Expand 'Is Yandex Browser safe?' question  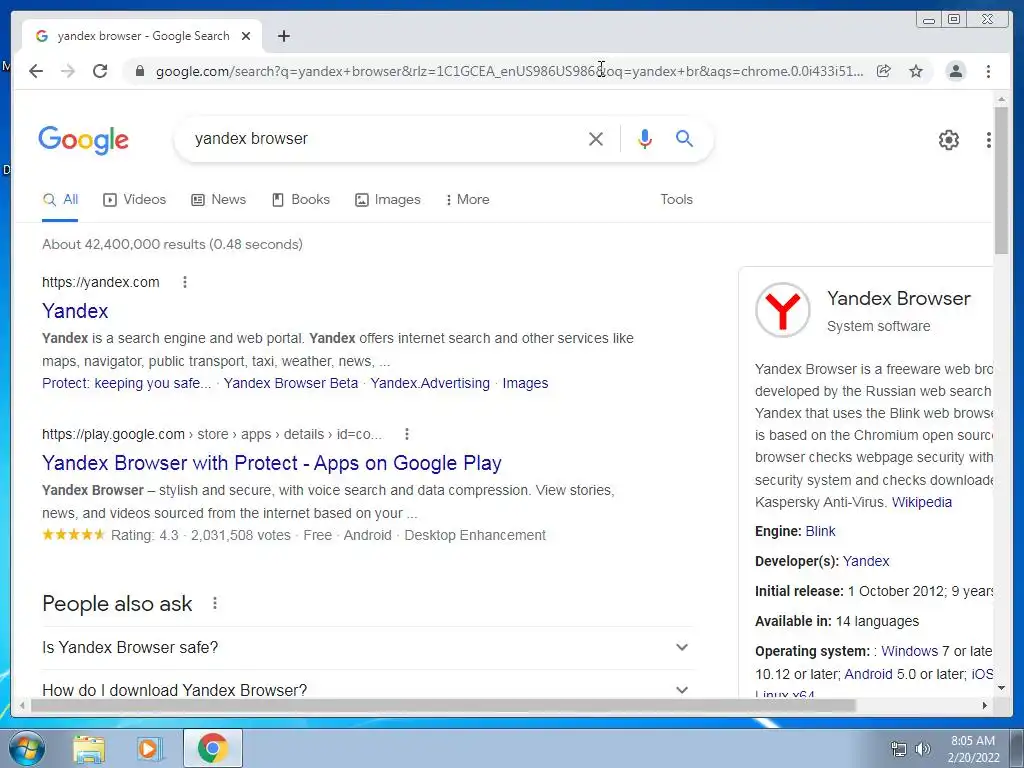click(x=367, y=647)
